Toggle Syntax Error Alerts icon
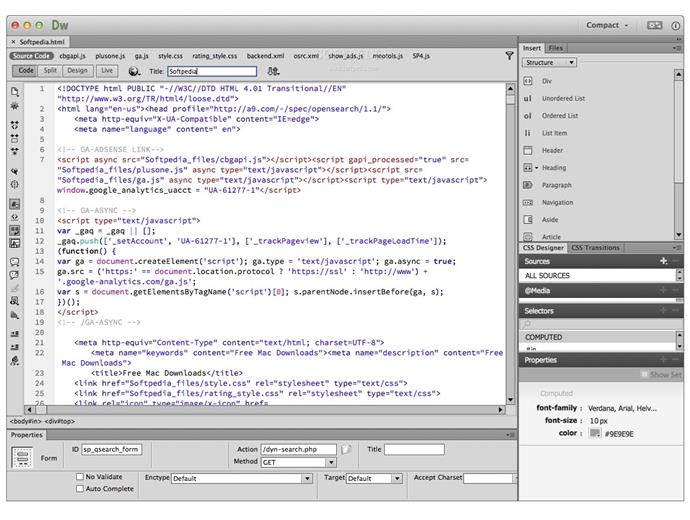 [15, 243]
